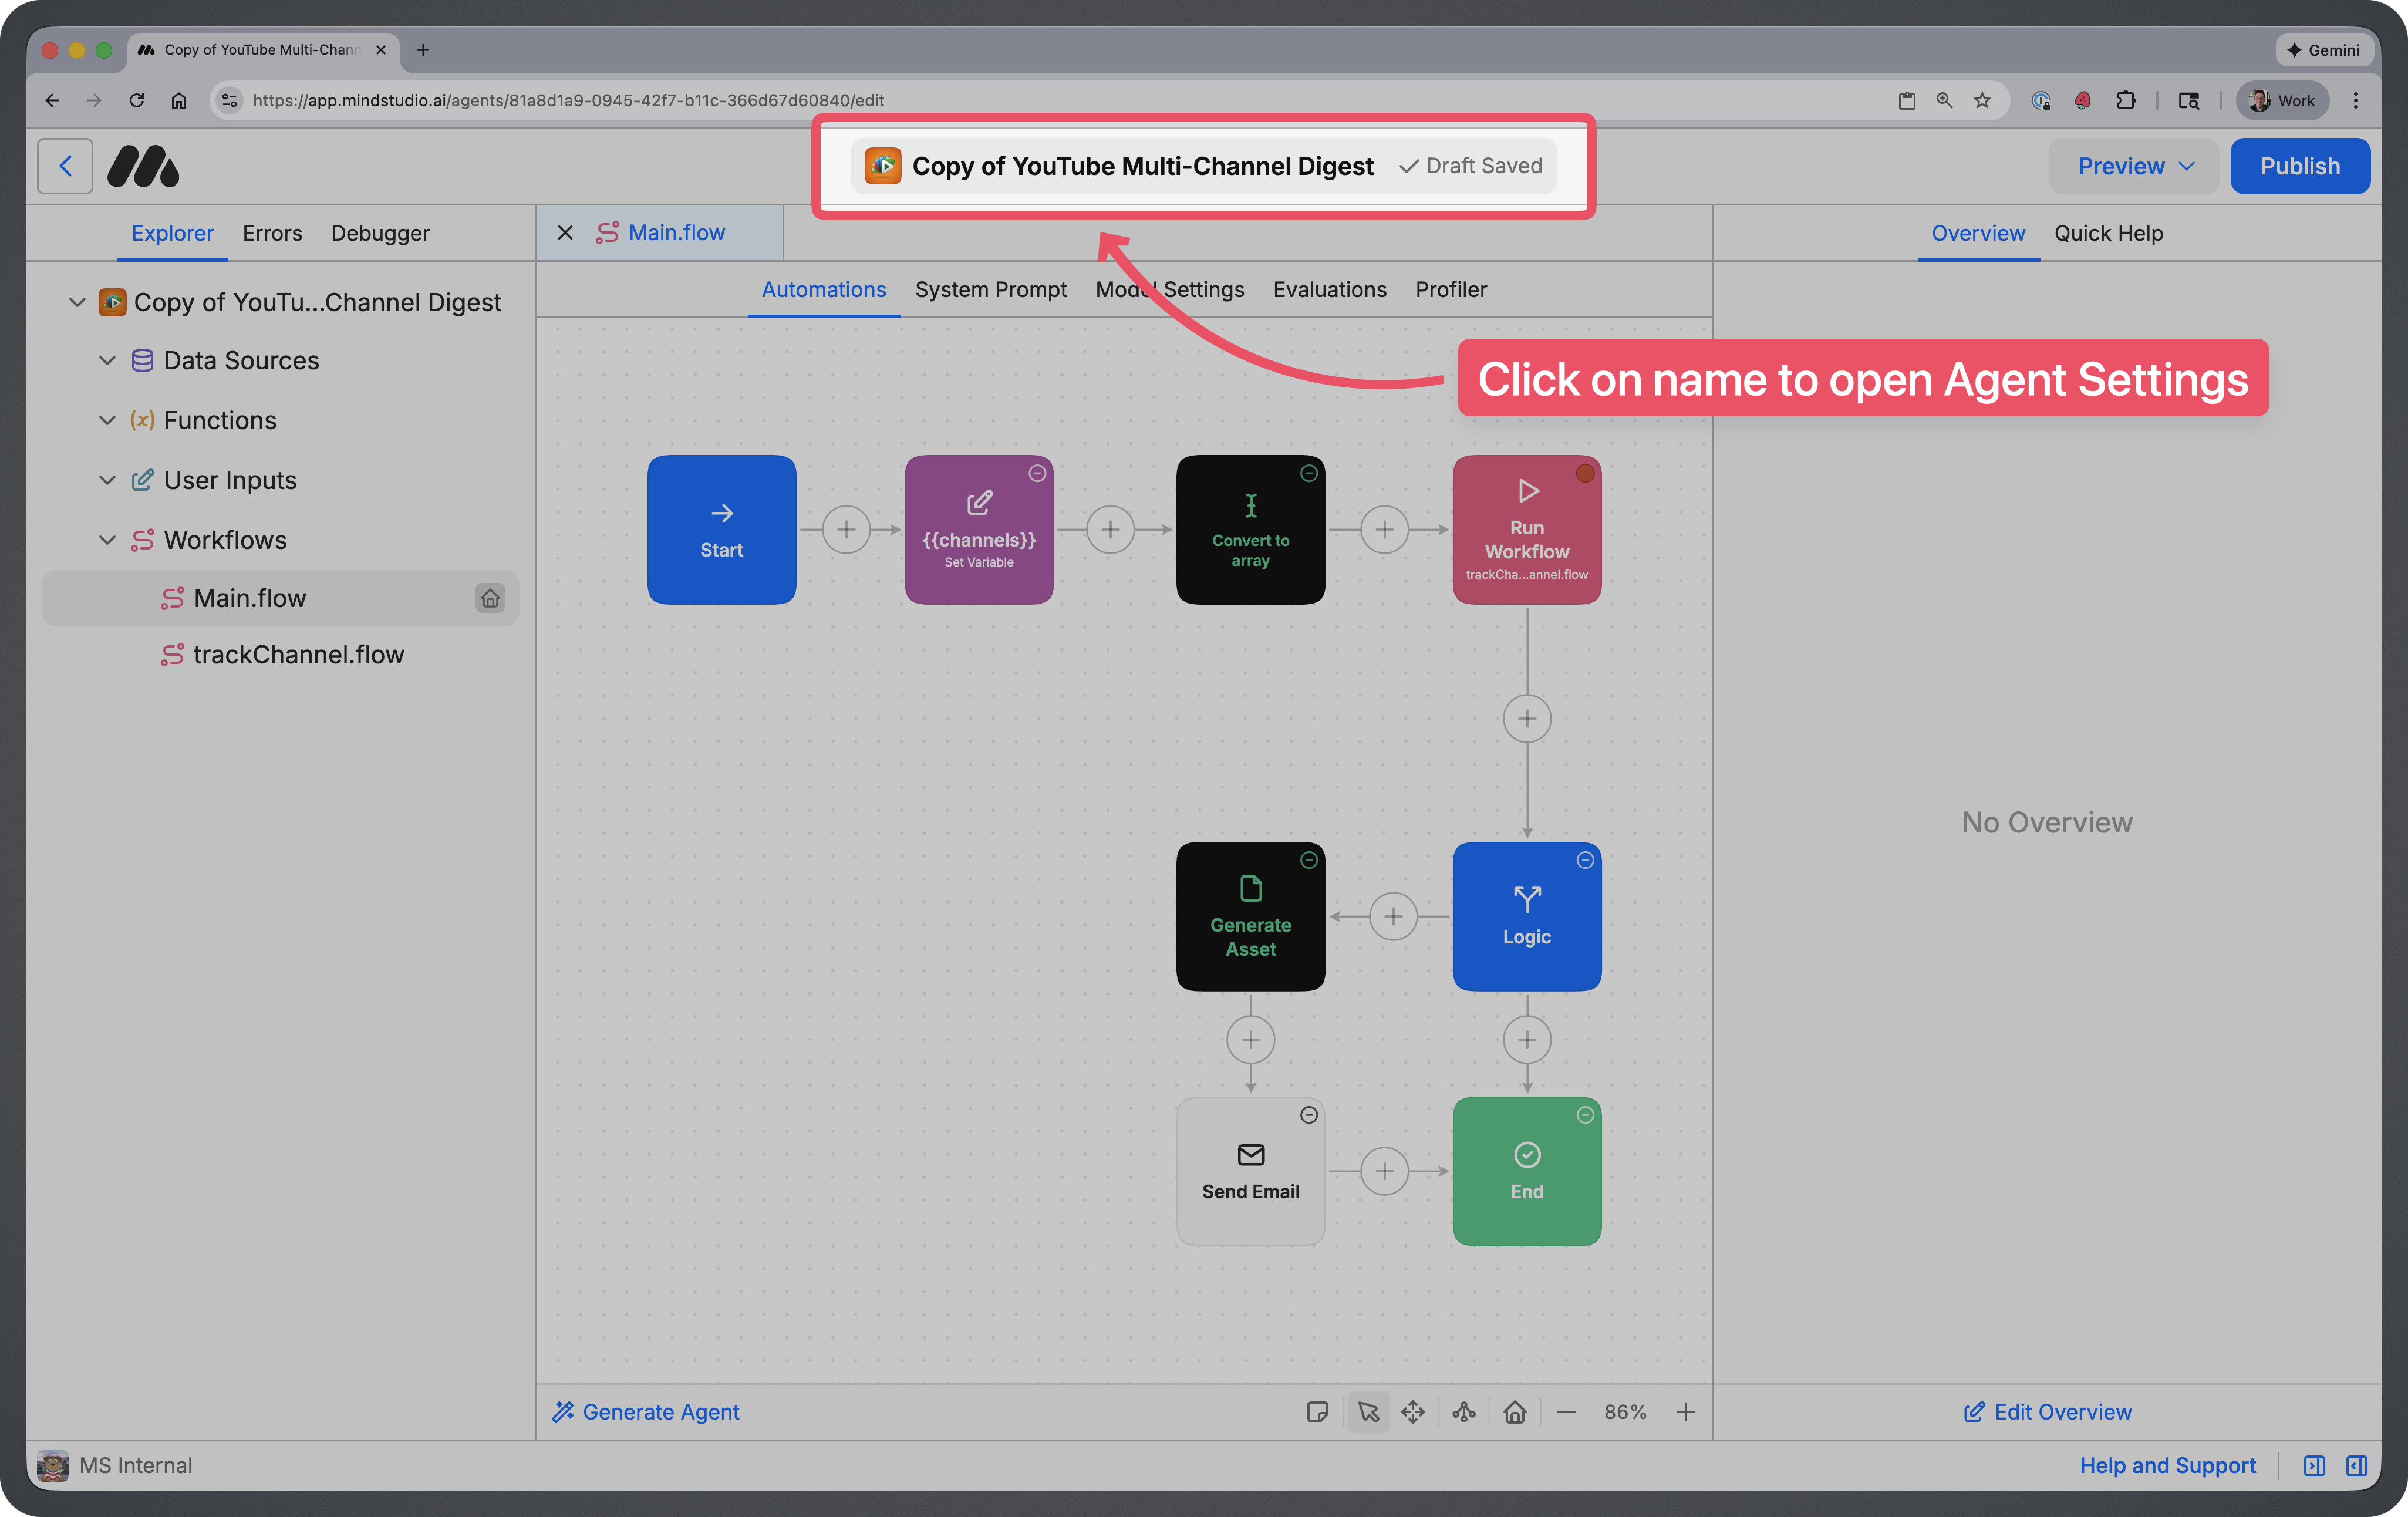This screenshot has width=2408, height=1517.
Task: Collapse the Data Sources section
Action: click(x=107, y=360)
